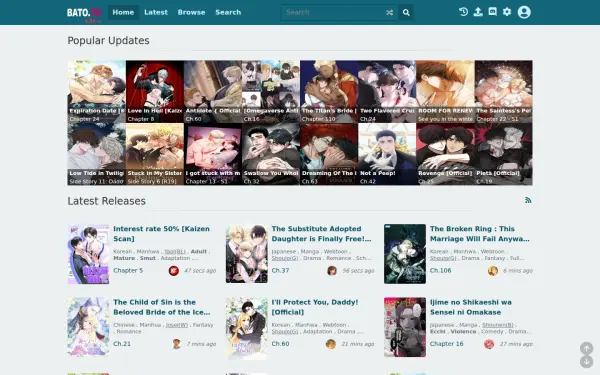
Task: Open The Child of Sin title link
Action: (161, 307)
